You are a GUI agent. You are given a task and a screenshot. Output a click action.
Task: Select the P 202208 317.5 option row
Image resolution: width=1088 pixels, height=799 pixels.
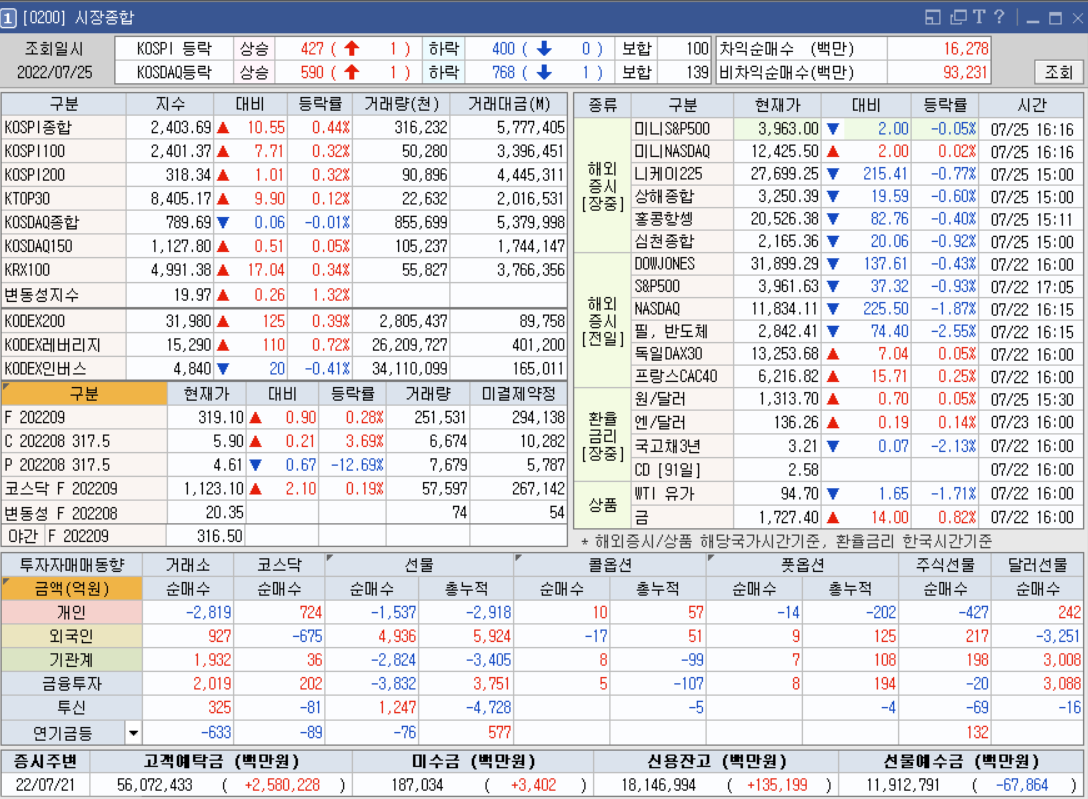pos(284,465)
